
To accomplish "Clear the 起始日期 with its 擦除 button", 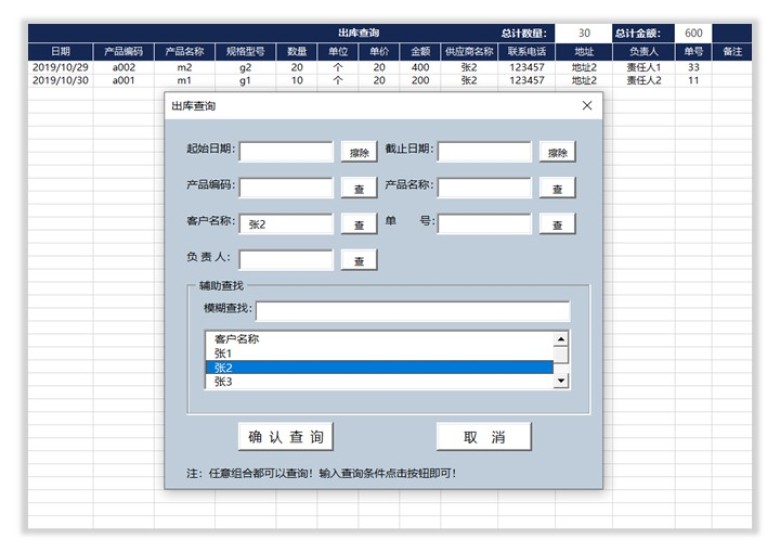I will point(359,152).
